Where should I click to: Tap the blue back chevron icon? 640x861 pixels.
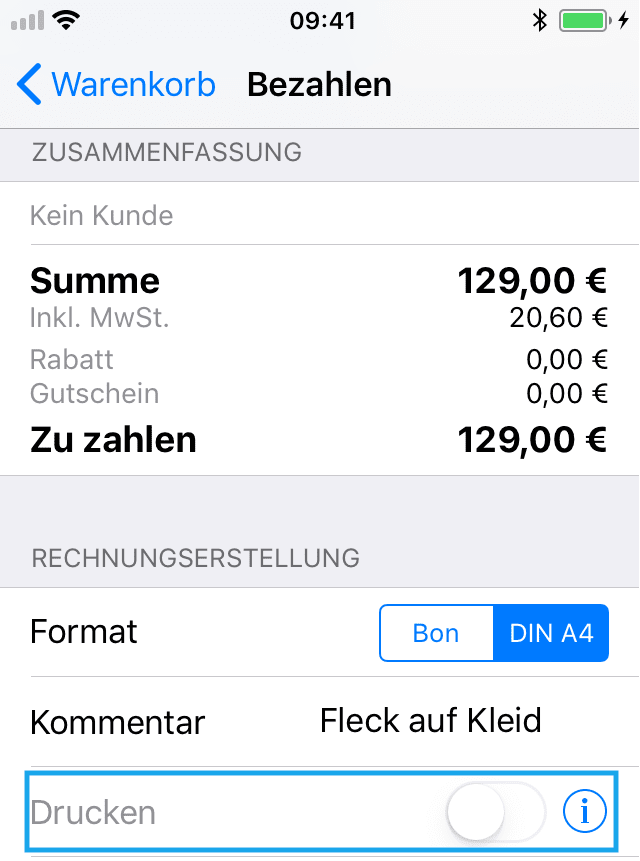point(29,84)
